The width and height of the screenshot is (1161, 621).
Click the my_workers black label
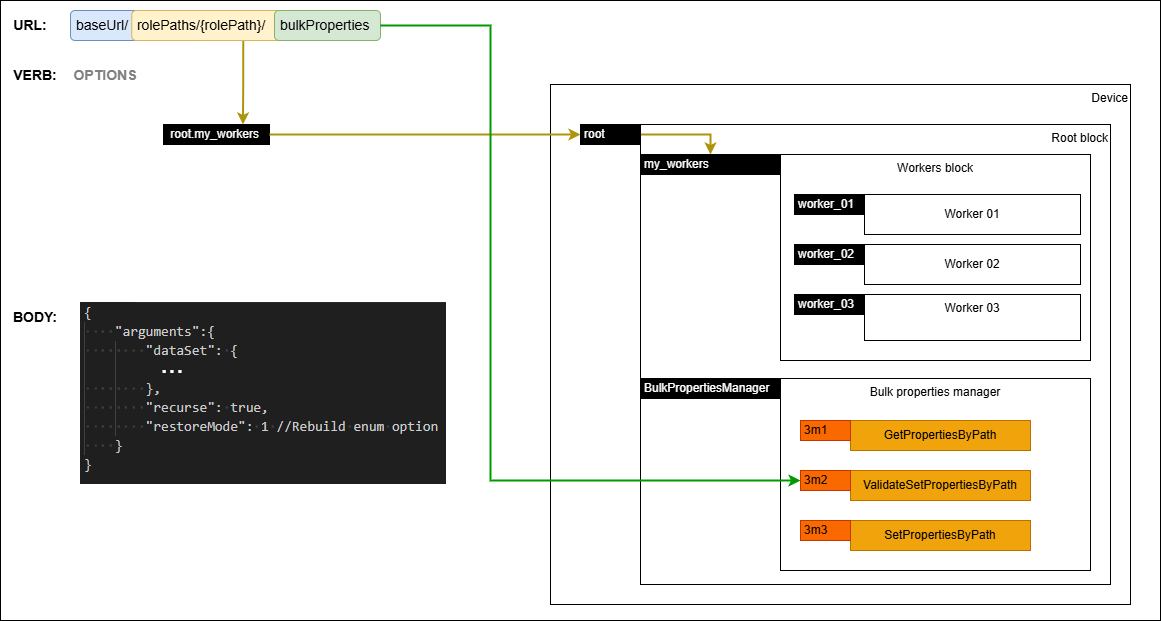pyautogui.click(x=711, y=164)
